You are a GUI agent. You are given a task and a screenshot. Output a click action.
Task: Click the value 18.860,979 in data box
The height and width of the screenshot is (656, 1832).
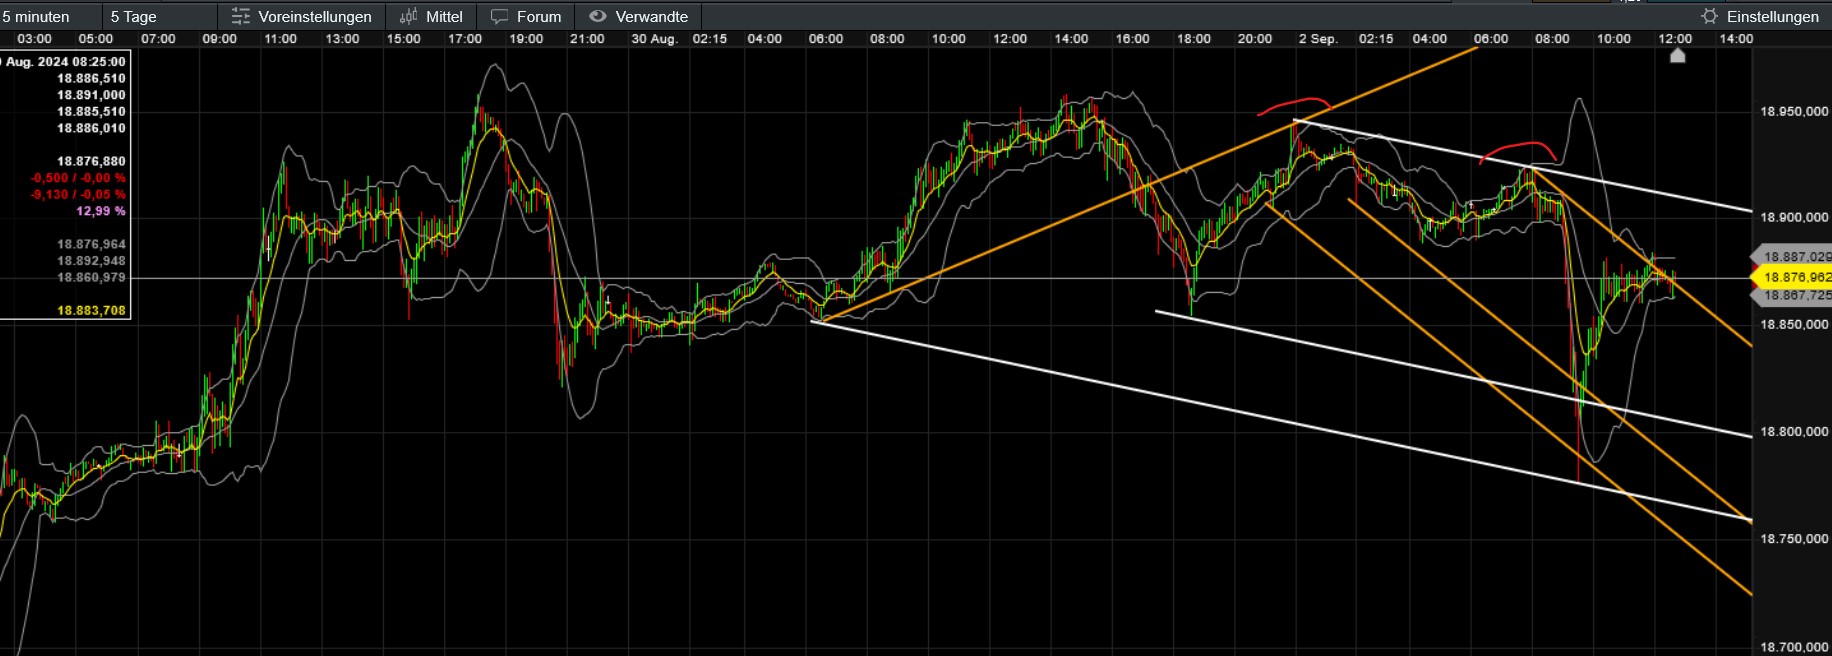point(91,277)
